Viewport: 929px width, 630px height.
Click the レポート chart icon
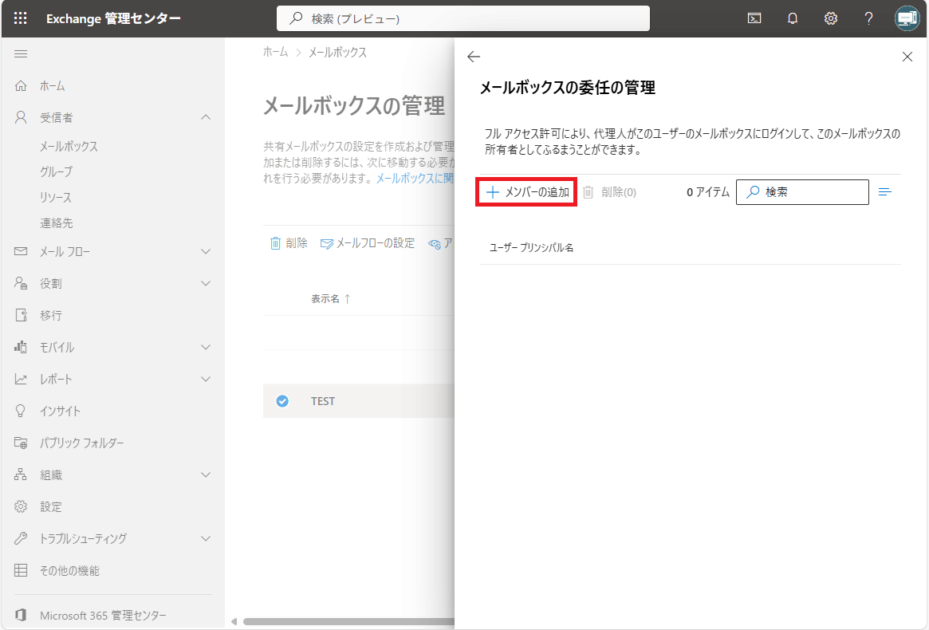tap(21, 379)
